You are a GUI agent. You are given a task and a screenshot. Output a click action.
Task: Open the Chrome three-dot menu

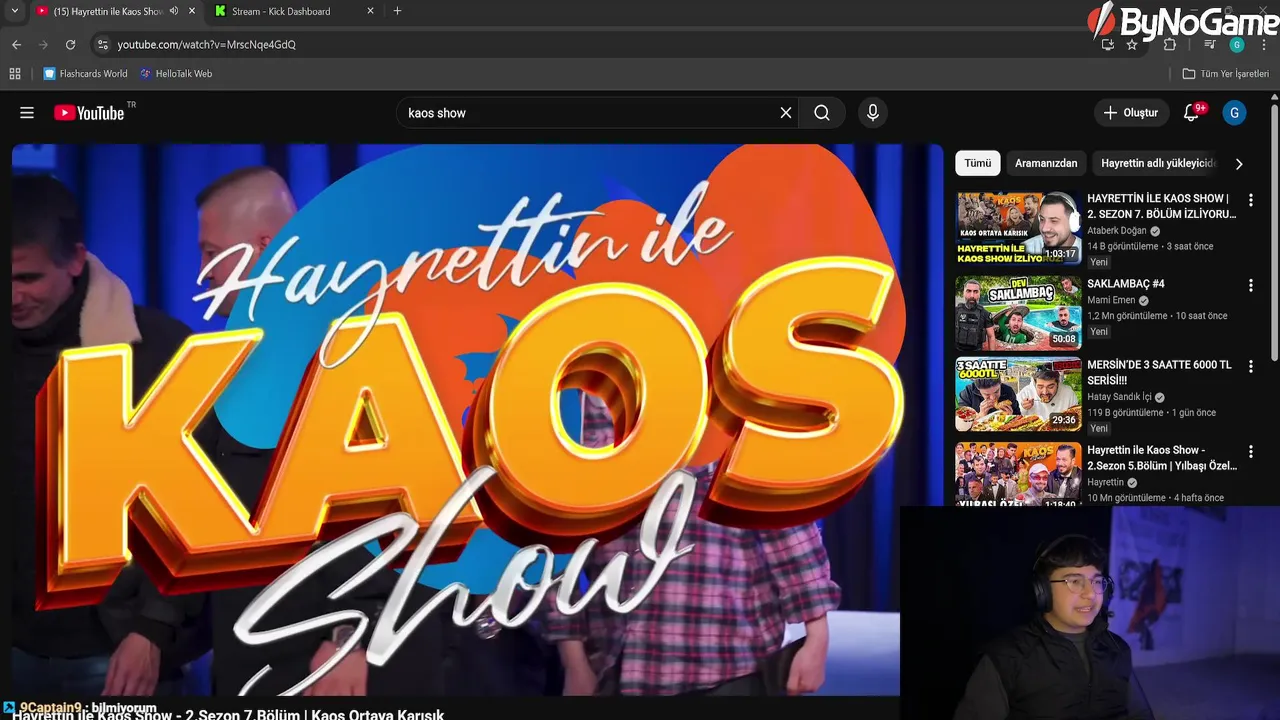(x=1263, y=44)
